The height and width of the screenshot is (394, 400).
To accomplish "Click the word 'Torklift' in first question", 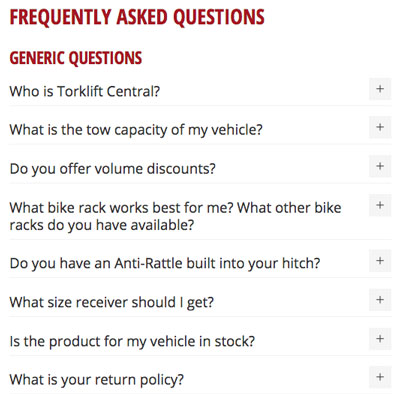I will (80, 91).
